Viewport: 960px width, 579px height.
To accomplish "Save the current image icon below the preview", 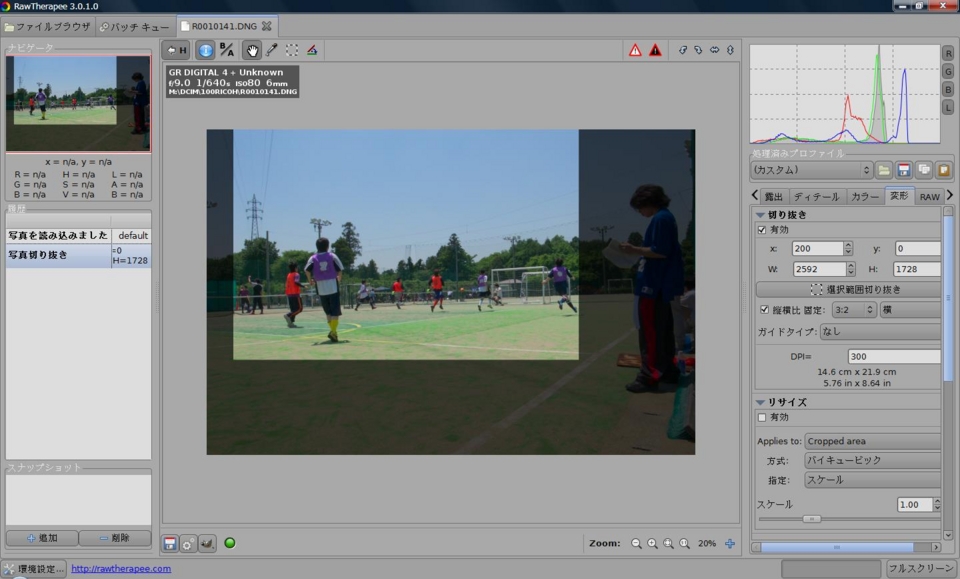I will coord(170,544).
